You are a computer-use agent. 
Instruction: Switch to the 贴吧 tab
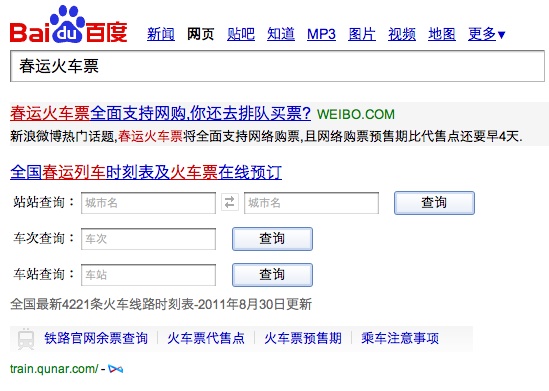241,34
